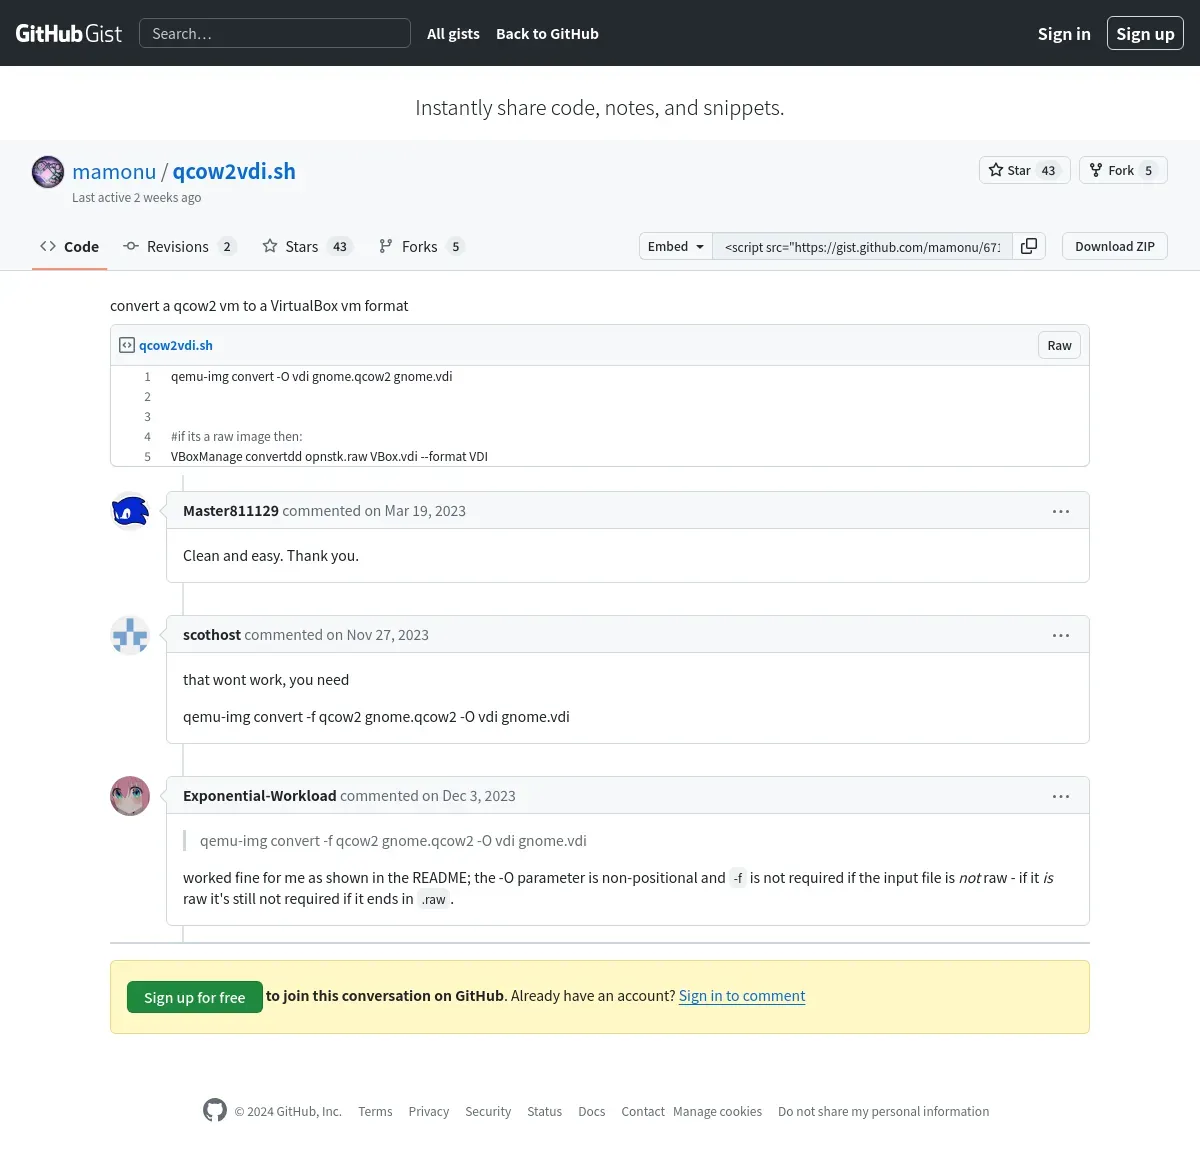This screenshot has height=1164, width=1200.
Task: Open the Contact footer link
Action: pos(643,1111)
